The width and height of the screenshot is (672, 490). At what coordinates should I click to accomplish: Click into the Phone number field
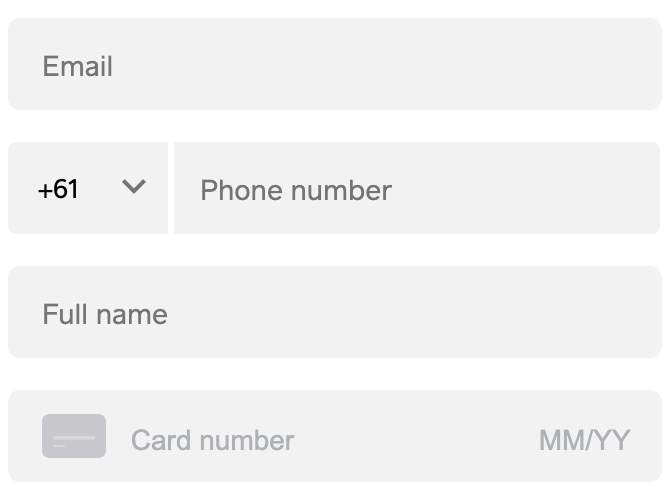click(x=417, y=188)
